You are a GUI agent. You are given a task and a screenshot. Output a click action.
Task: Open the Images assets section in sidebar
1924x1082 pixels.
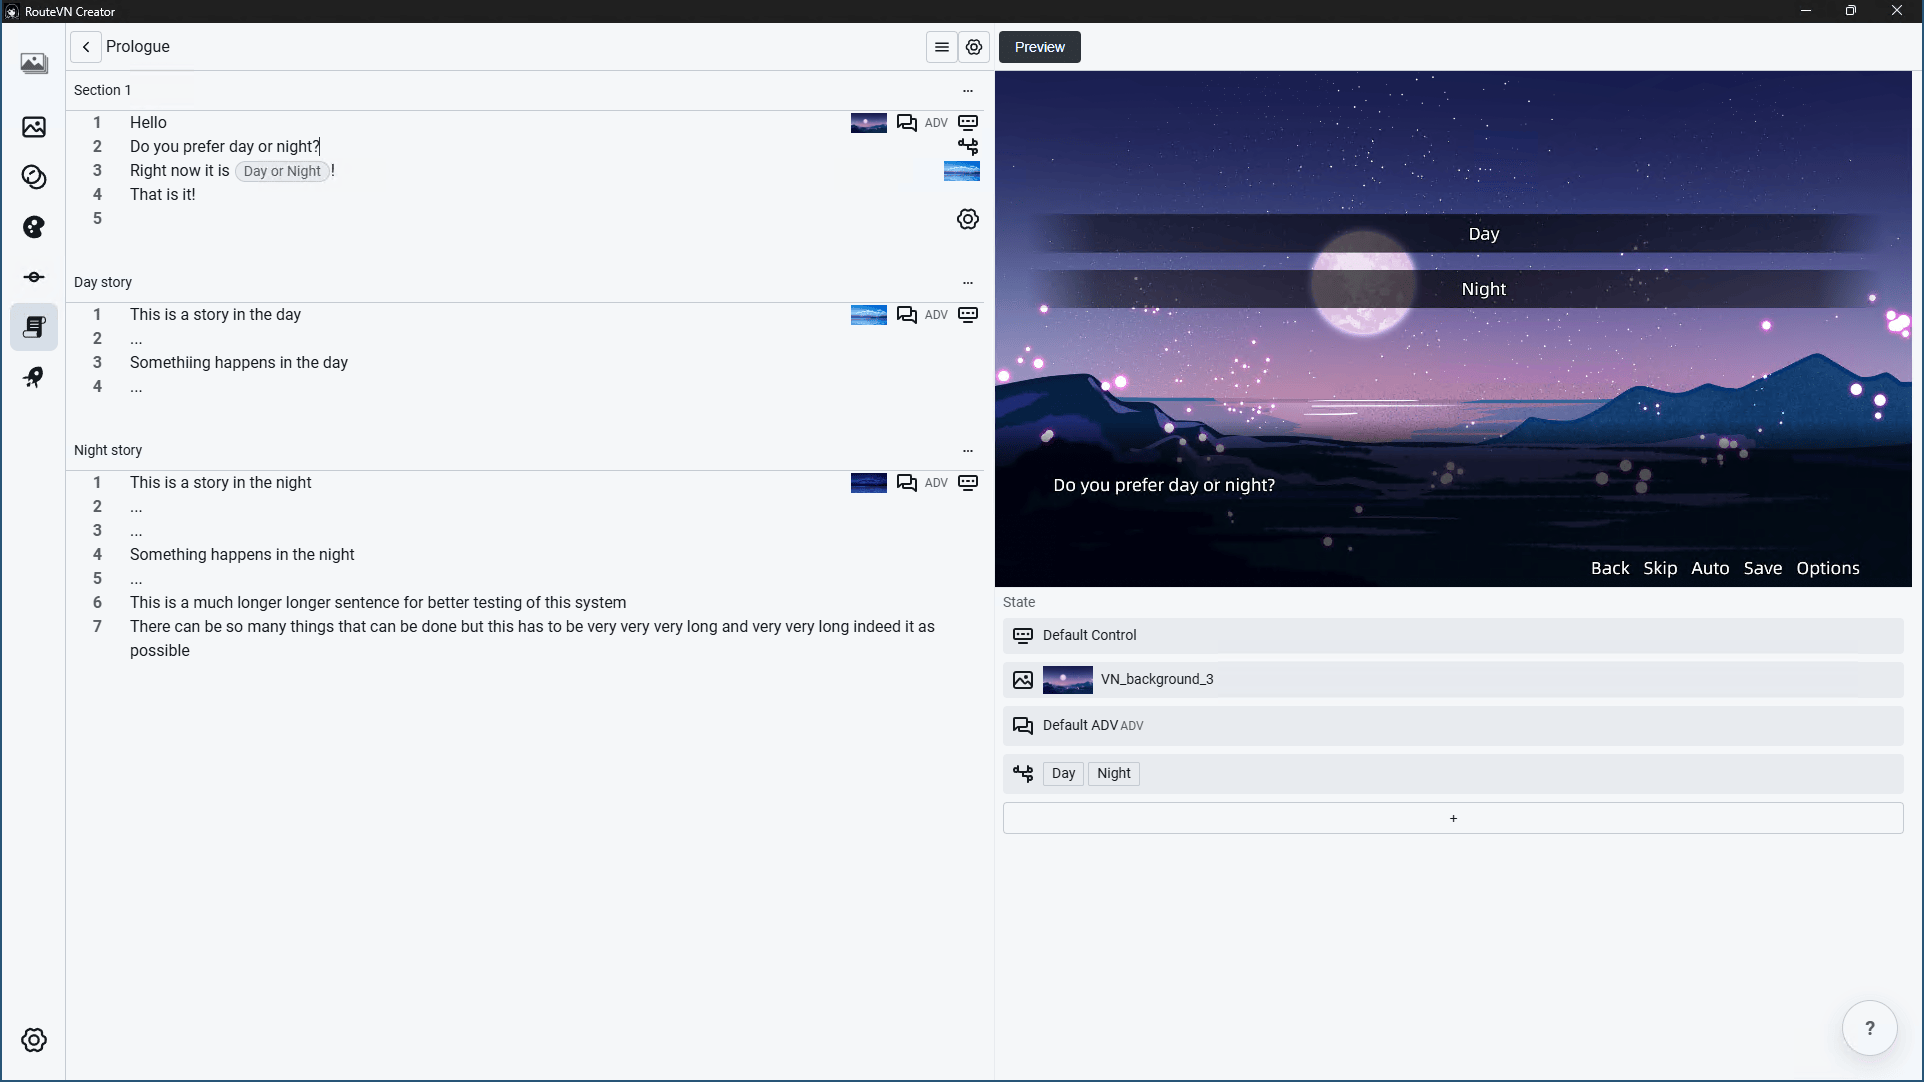[34, 127]
